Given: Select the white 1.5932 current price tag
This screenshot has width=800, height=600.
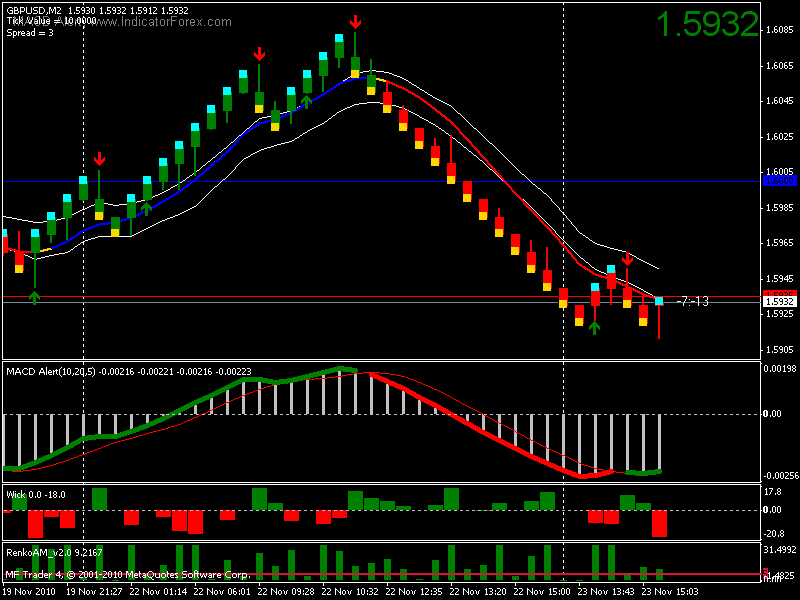Looking at the screenshot, I should pyautogui.click(x=780, y=302).
